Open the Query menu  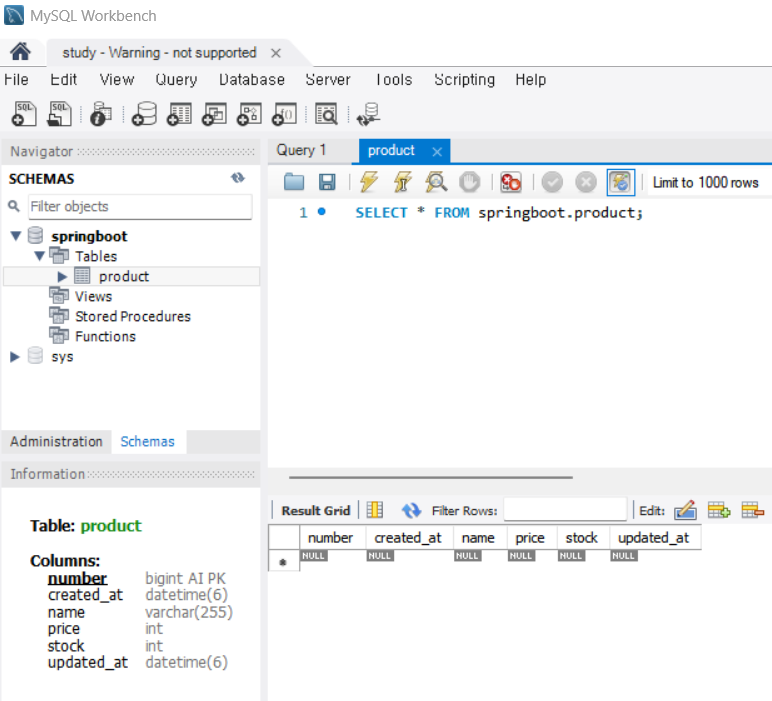coord(176,79)
